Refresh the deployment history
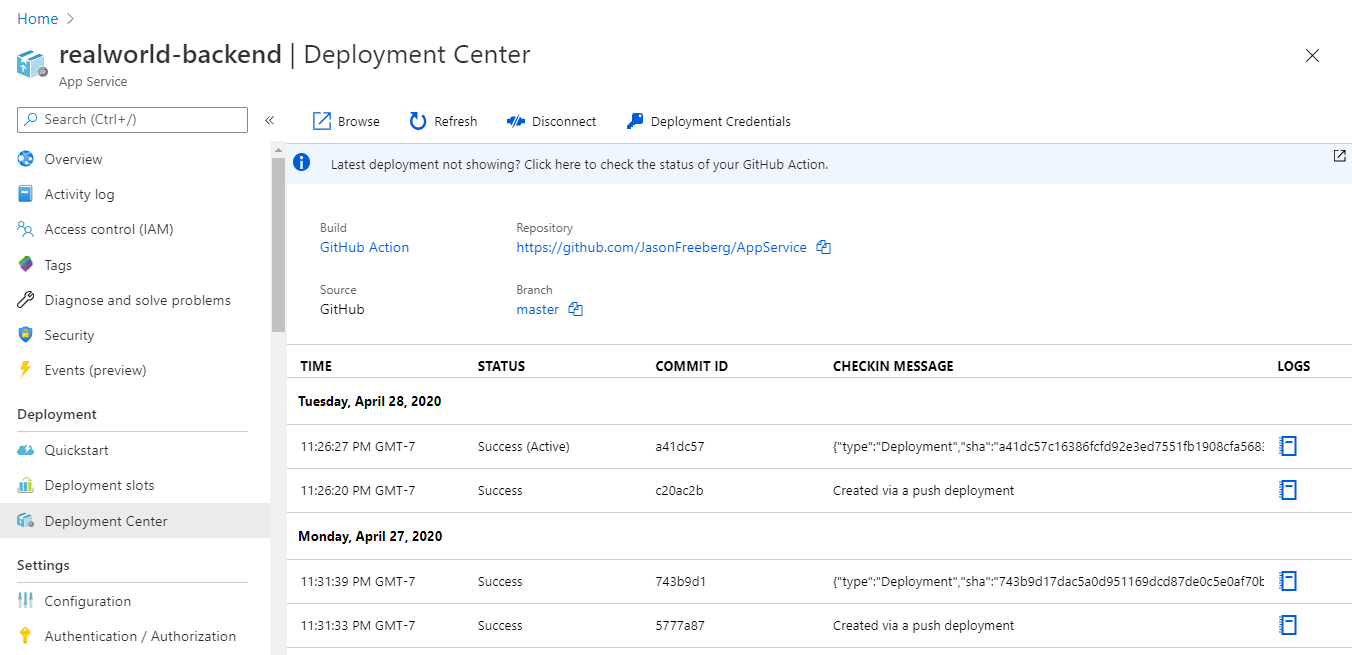 click(x=443, y=120)
